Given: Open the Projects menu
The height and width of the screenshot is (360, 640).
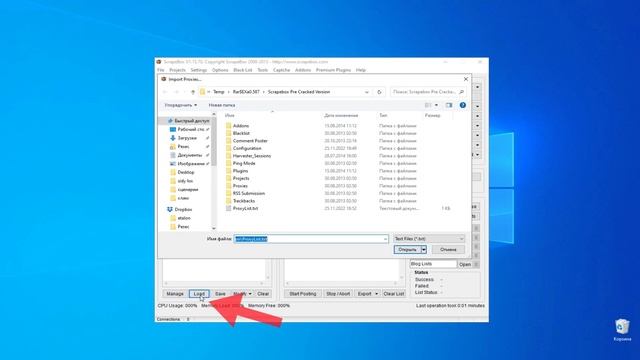Looking at the screenshot, I should 177,70.
